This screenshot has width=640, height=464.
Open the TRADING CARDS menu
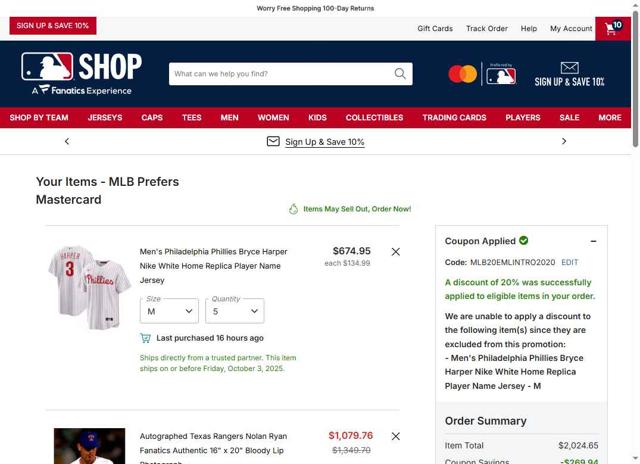click(454, 118)
